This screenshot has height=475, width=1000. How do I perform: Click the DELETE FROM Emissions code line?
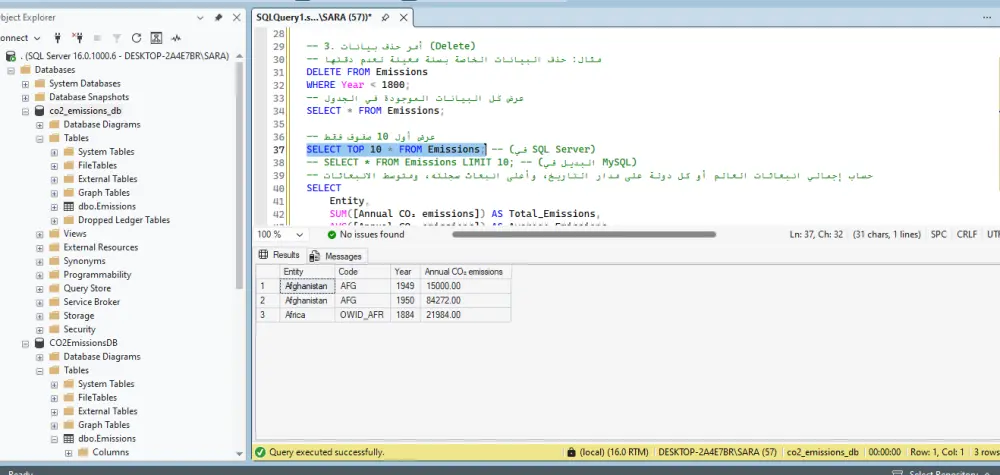point(367,72)
